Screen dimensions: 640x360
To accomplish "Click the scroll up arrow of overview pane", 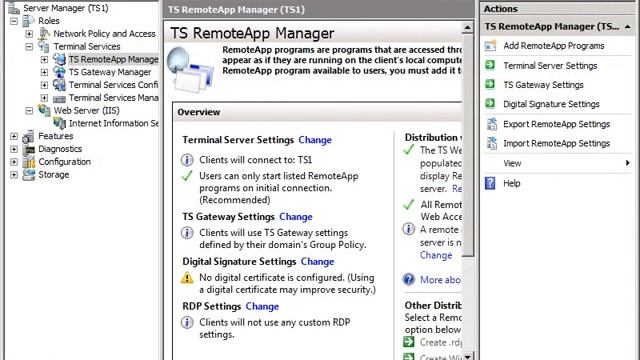I will coord(467,28).
